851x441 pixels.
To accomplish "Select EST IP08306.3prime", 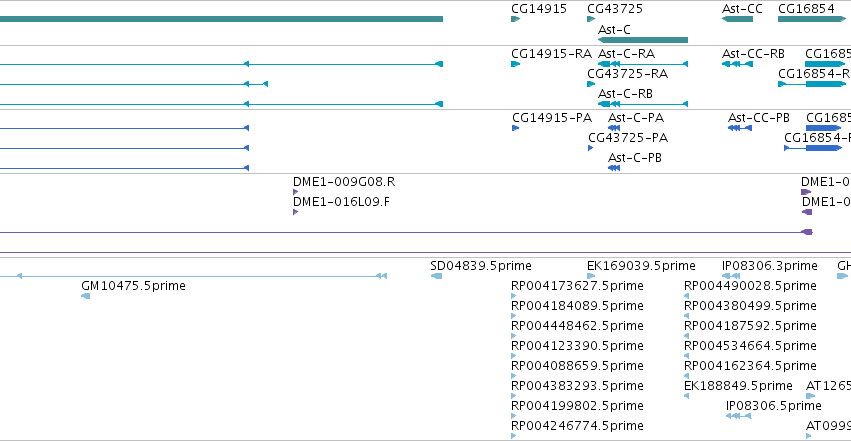I will pyautogui.click(x=769, y=266).
